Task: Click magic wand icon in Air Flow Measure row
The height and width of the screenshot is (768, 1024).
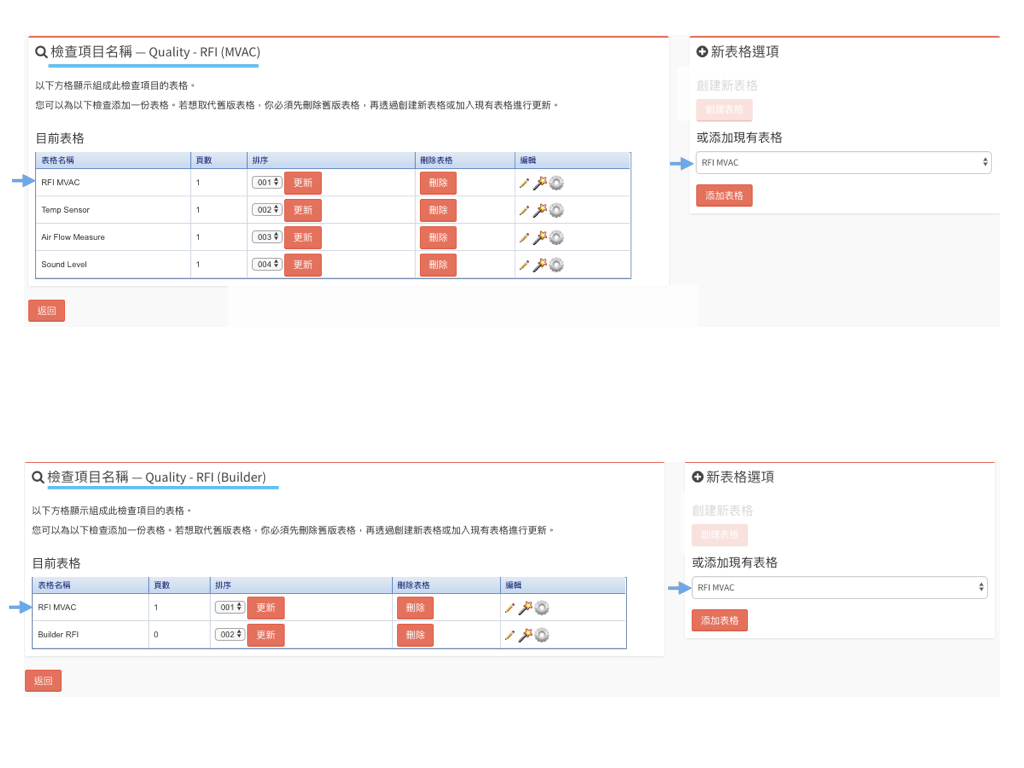Action: pos(539,238)
